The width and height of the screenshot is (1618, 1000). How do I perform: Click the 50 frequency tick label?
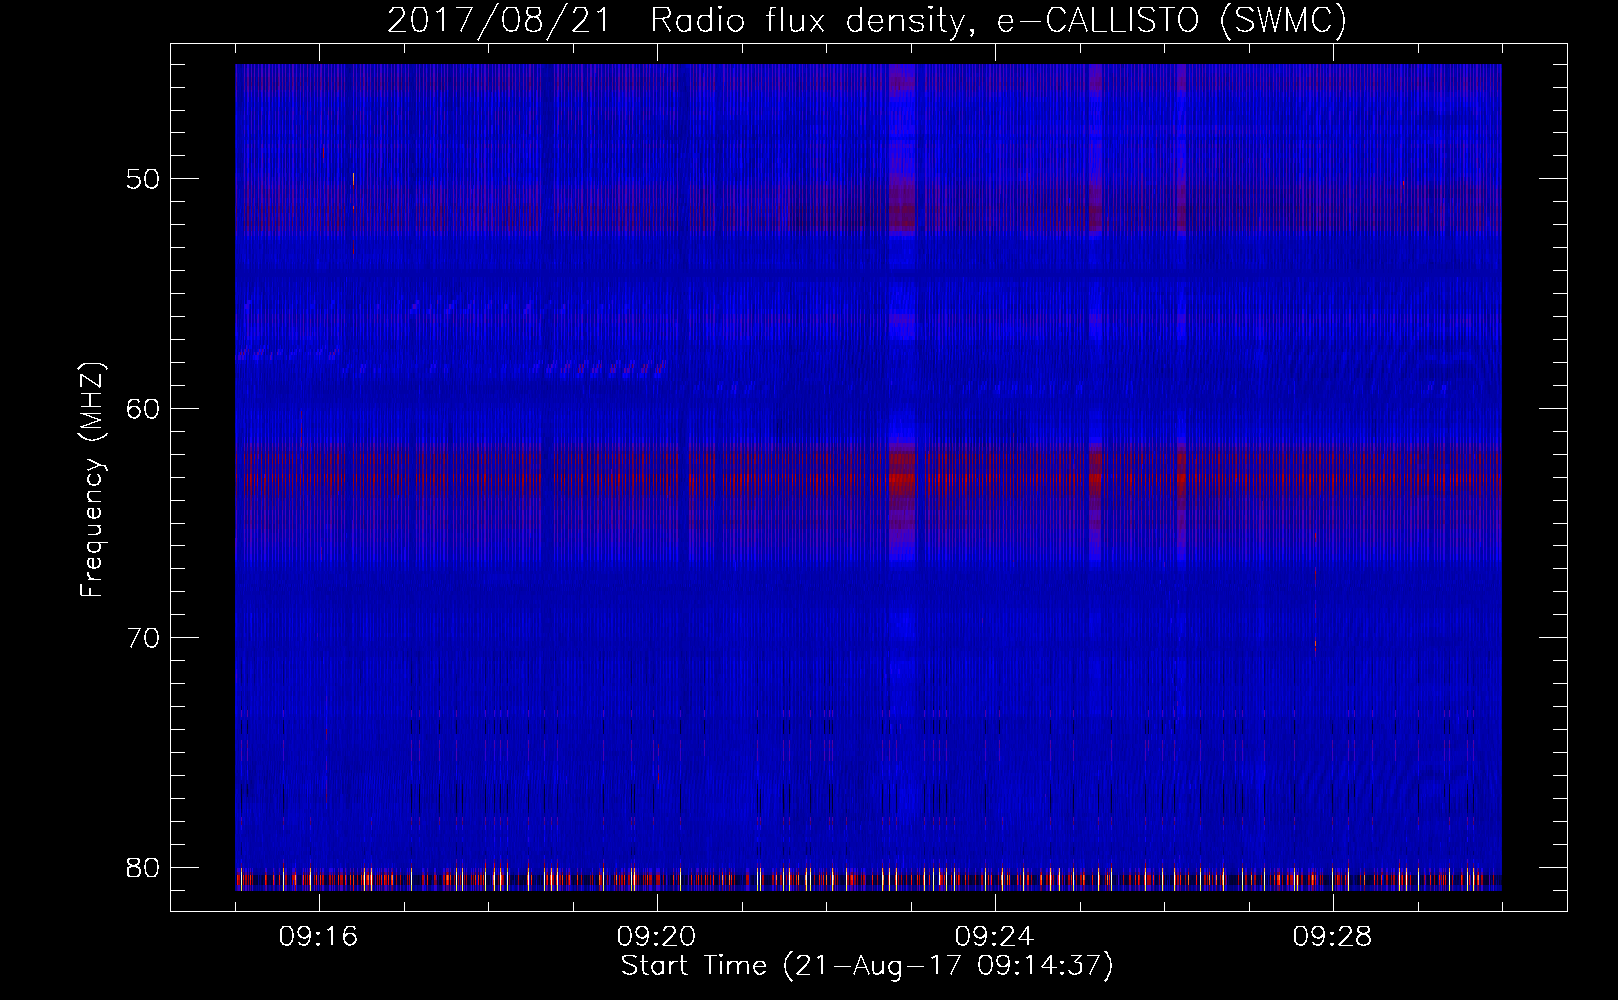[x=144, y=180]
